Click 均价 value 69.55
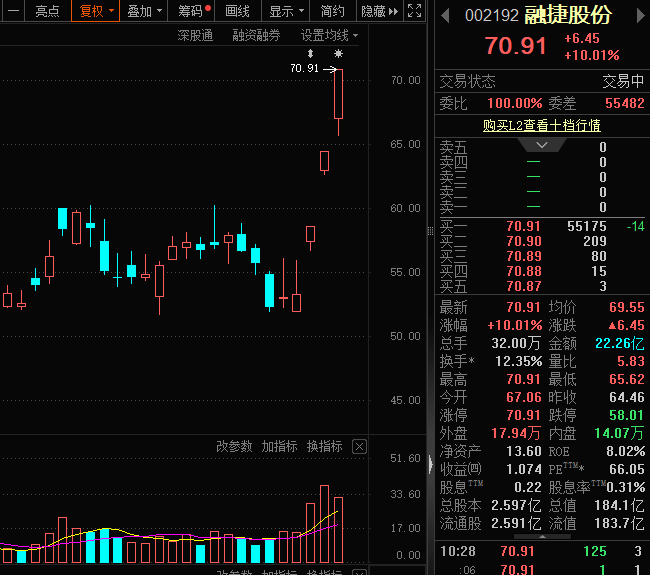 pyautogui.click(x=627, y=307)
